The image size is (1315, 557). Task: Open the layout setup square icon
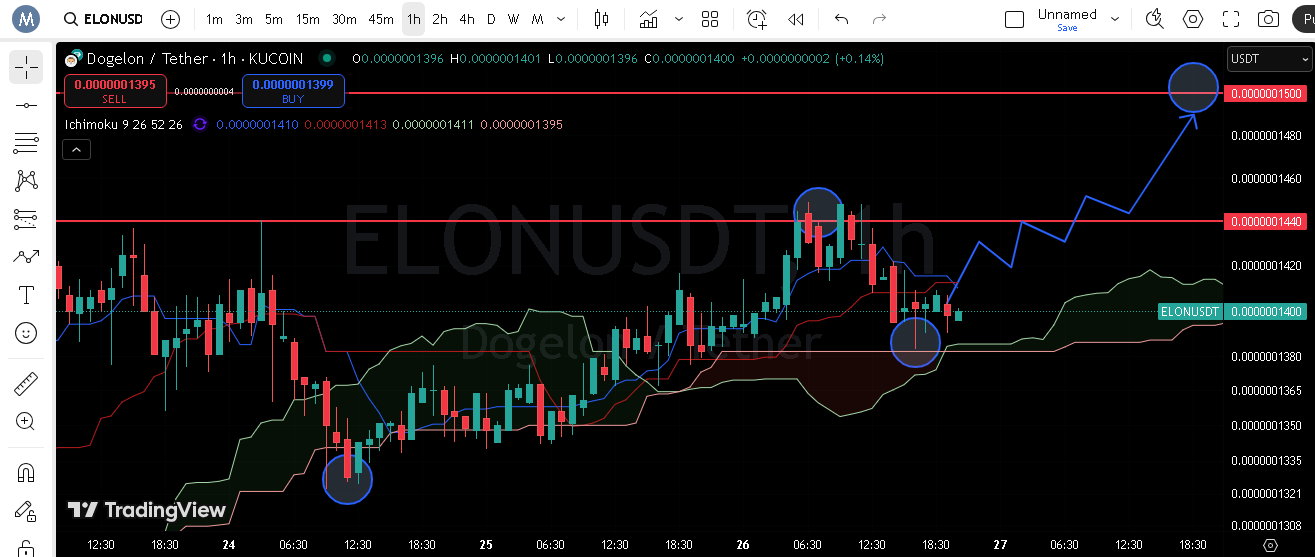[x=1014, y=19]
